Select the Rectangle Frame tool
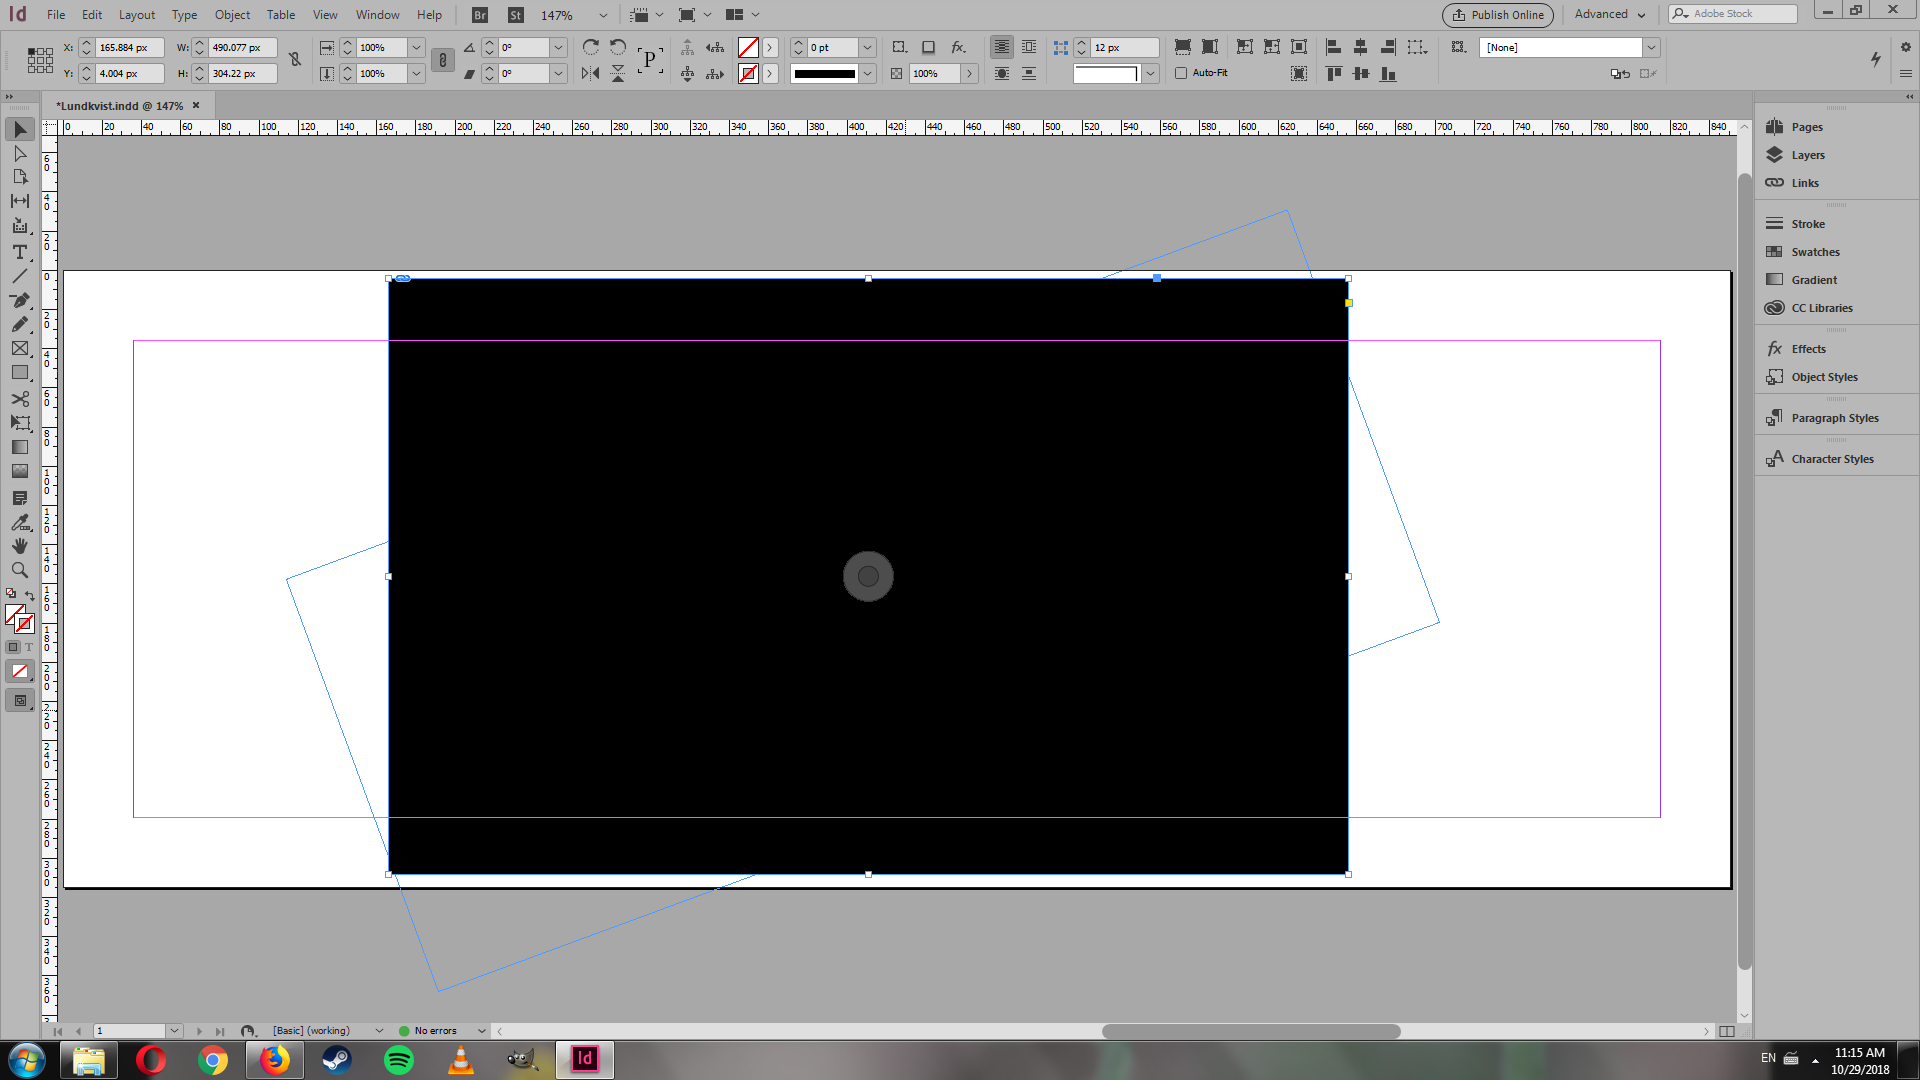 click(20, 348)
